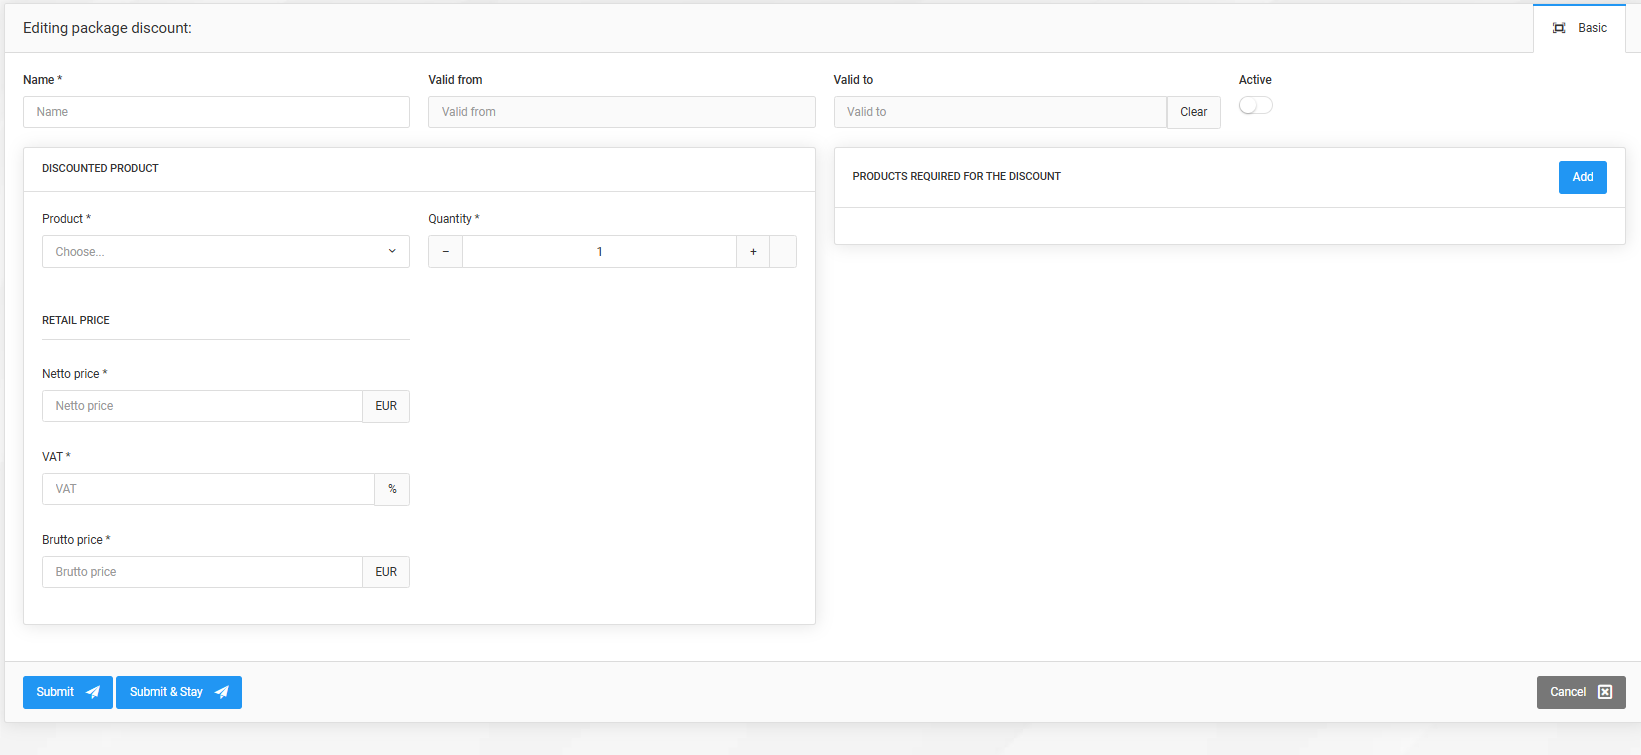
Task: Click the VAT percentage field
Action: point(208,489)
